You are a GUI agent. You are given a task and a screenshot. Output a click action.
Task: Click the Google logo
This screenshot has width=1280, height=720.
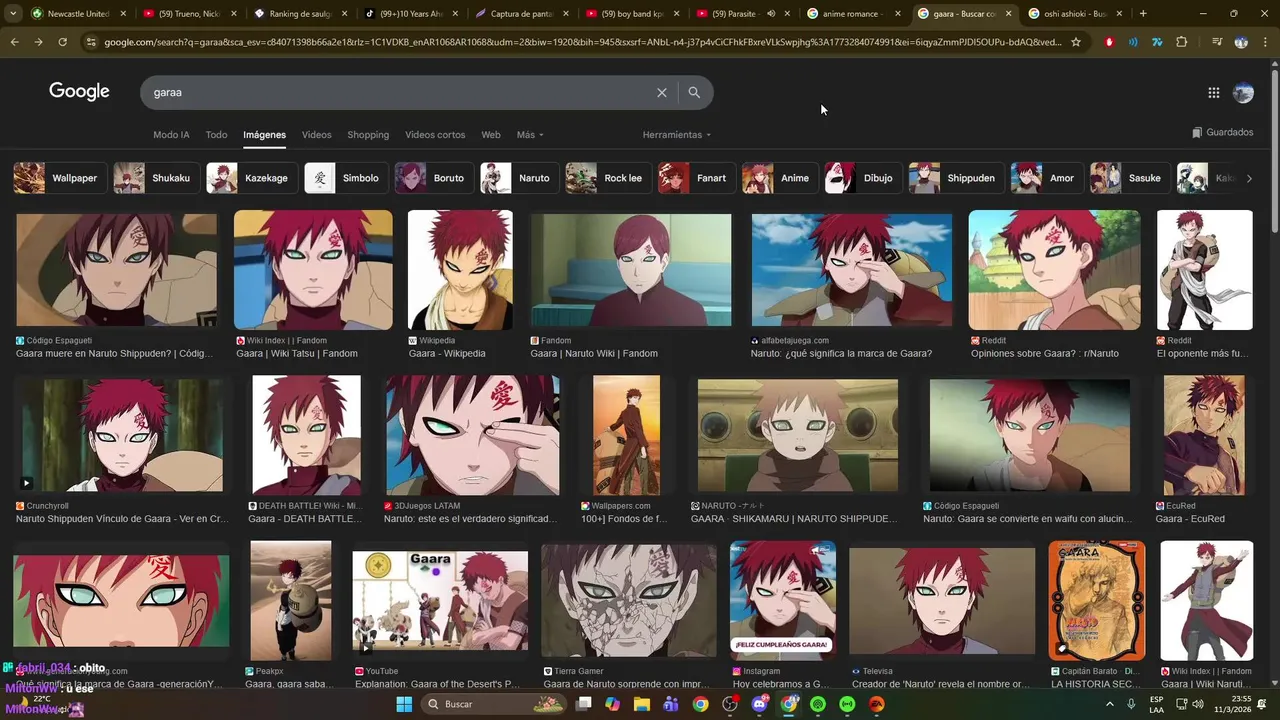click(x=79, y=92)
